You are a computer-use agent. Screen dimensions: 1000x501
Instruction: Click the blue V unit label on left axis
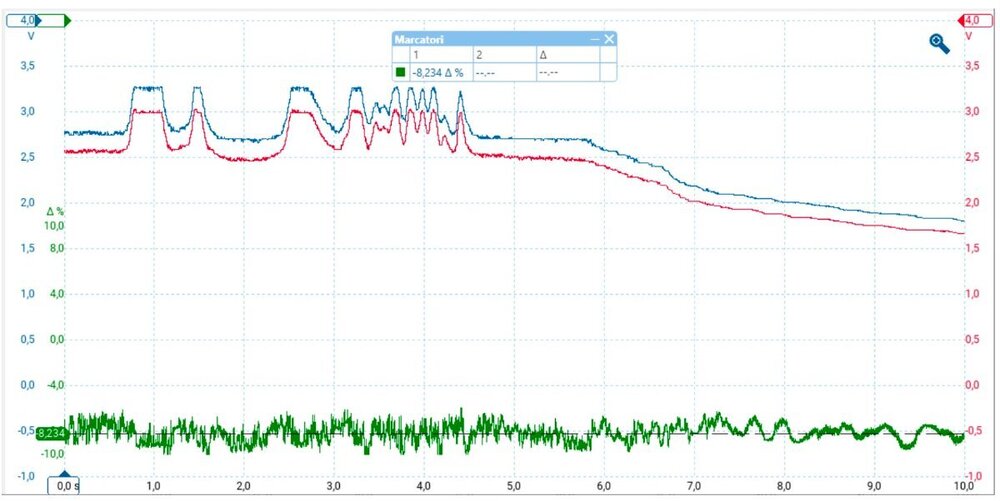point(31,36)
